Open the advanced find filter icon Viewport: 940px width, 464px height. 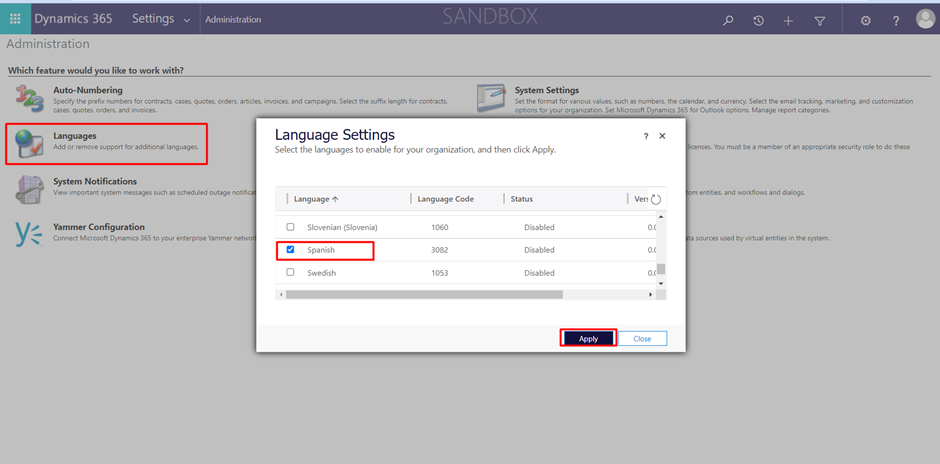point(820,20)
